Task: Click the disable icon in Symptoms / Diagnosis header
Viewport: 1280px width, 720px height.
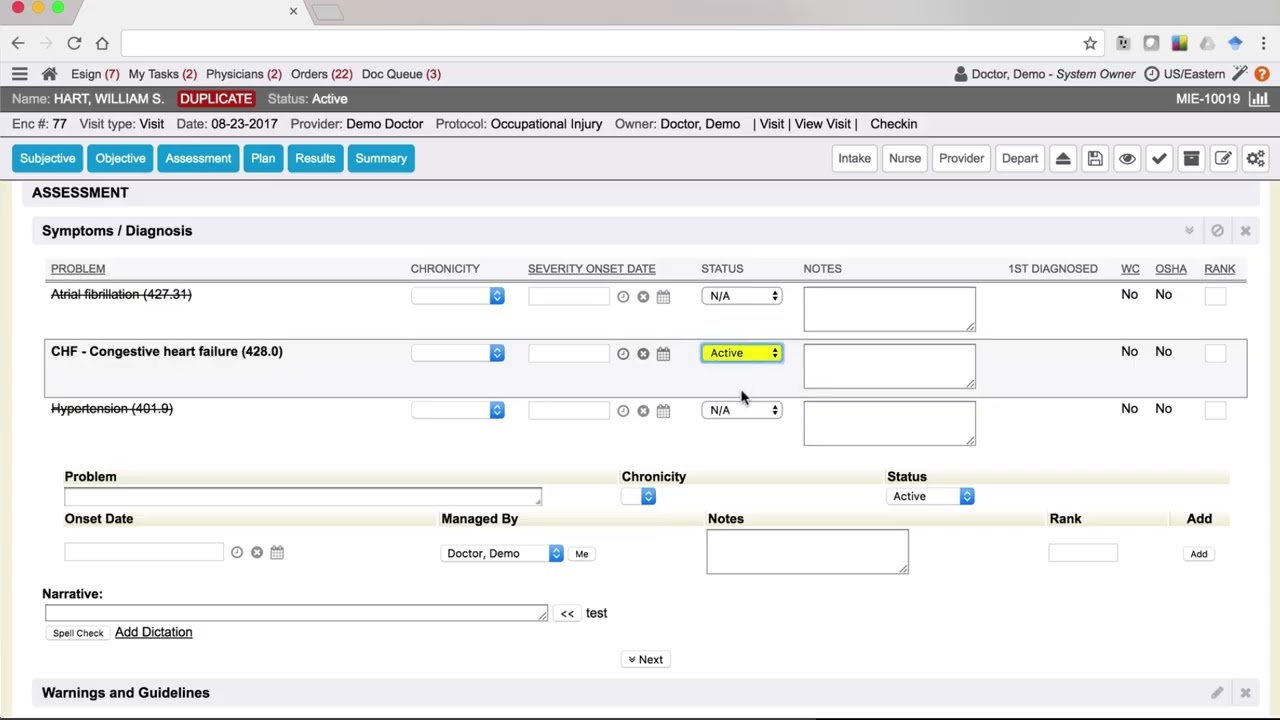Action: (1217, 231)
